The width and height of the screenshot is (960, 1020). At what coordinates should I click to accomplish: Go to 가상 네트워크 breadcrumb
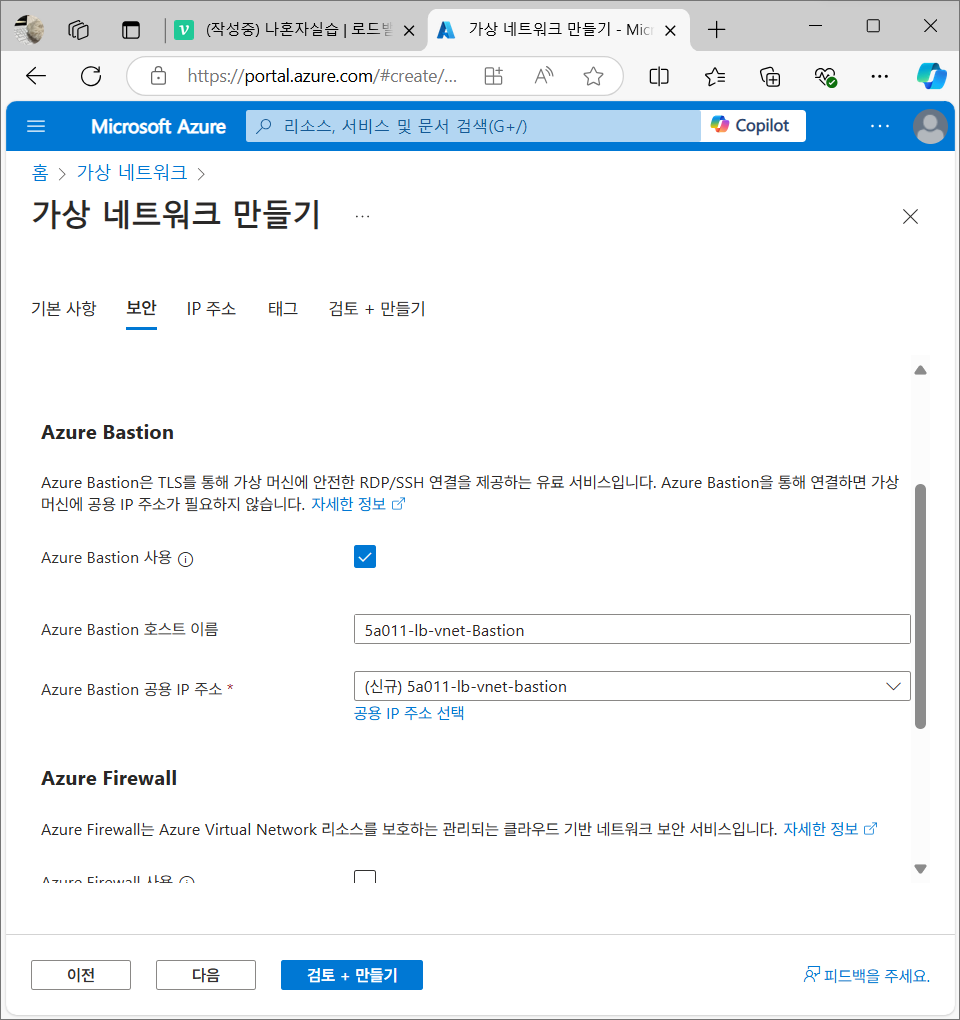[x=132, y=172]
